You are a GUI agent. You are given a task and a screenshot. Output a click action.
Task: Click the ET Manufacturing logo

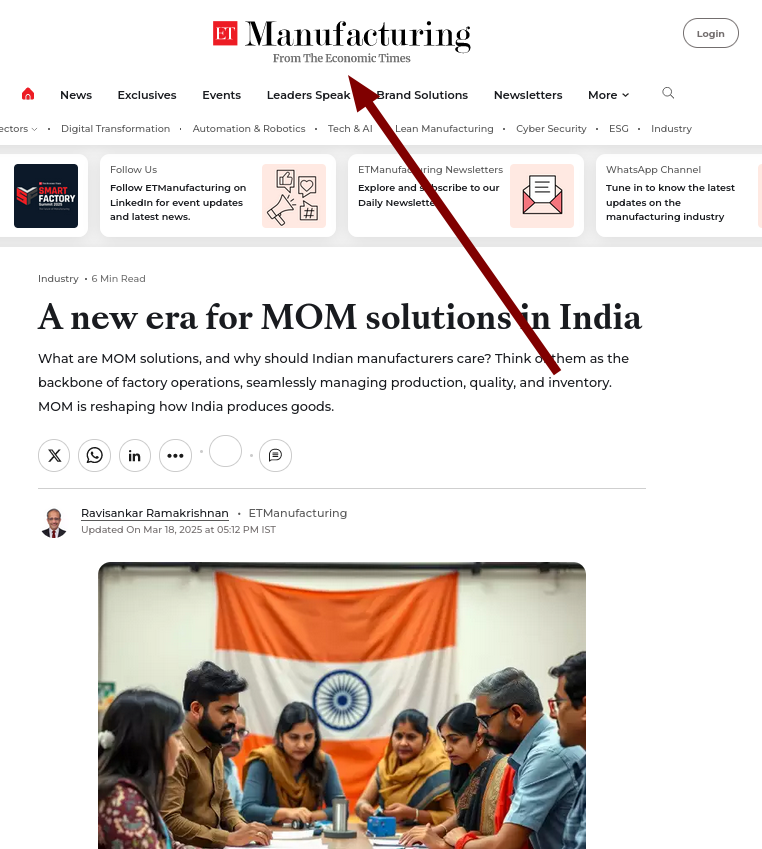coord(341,41)
